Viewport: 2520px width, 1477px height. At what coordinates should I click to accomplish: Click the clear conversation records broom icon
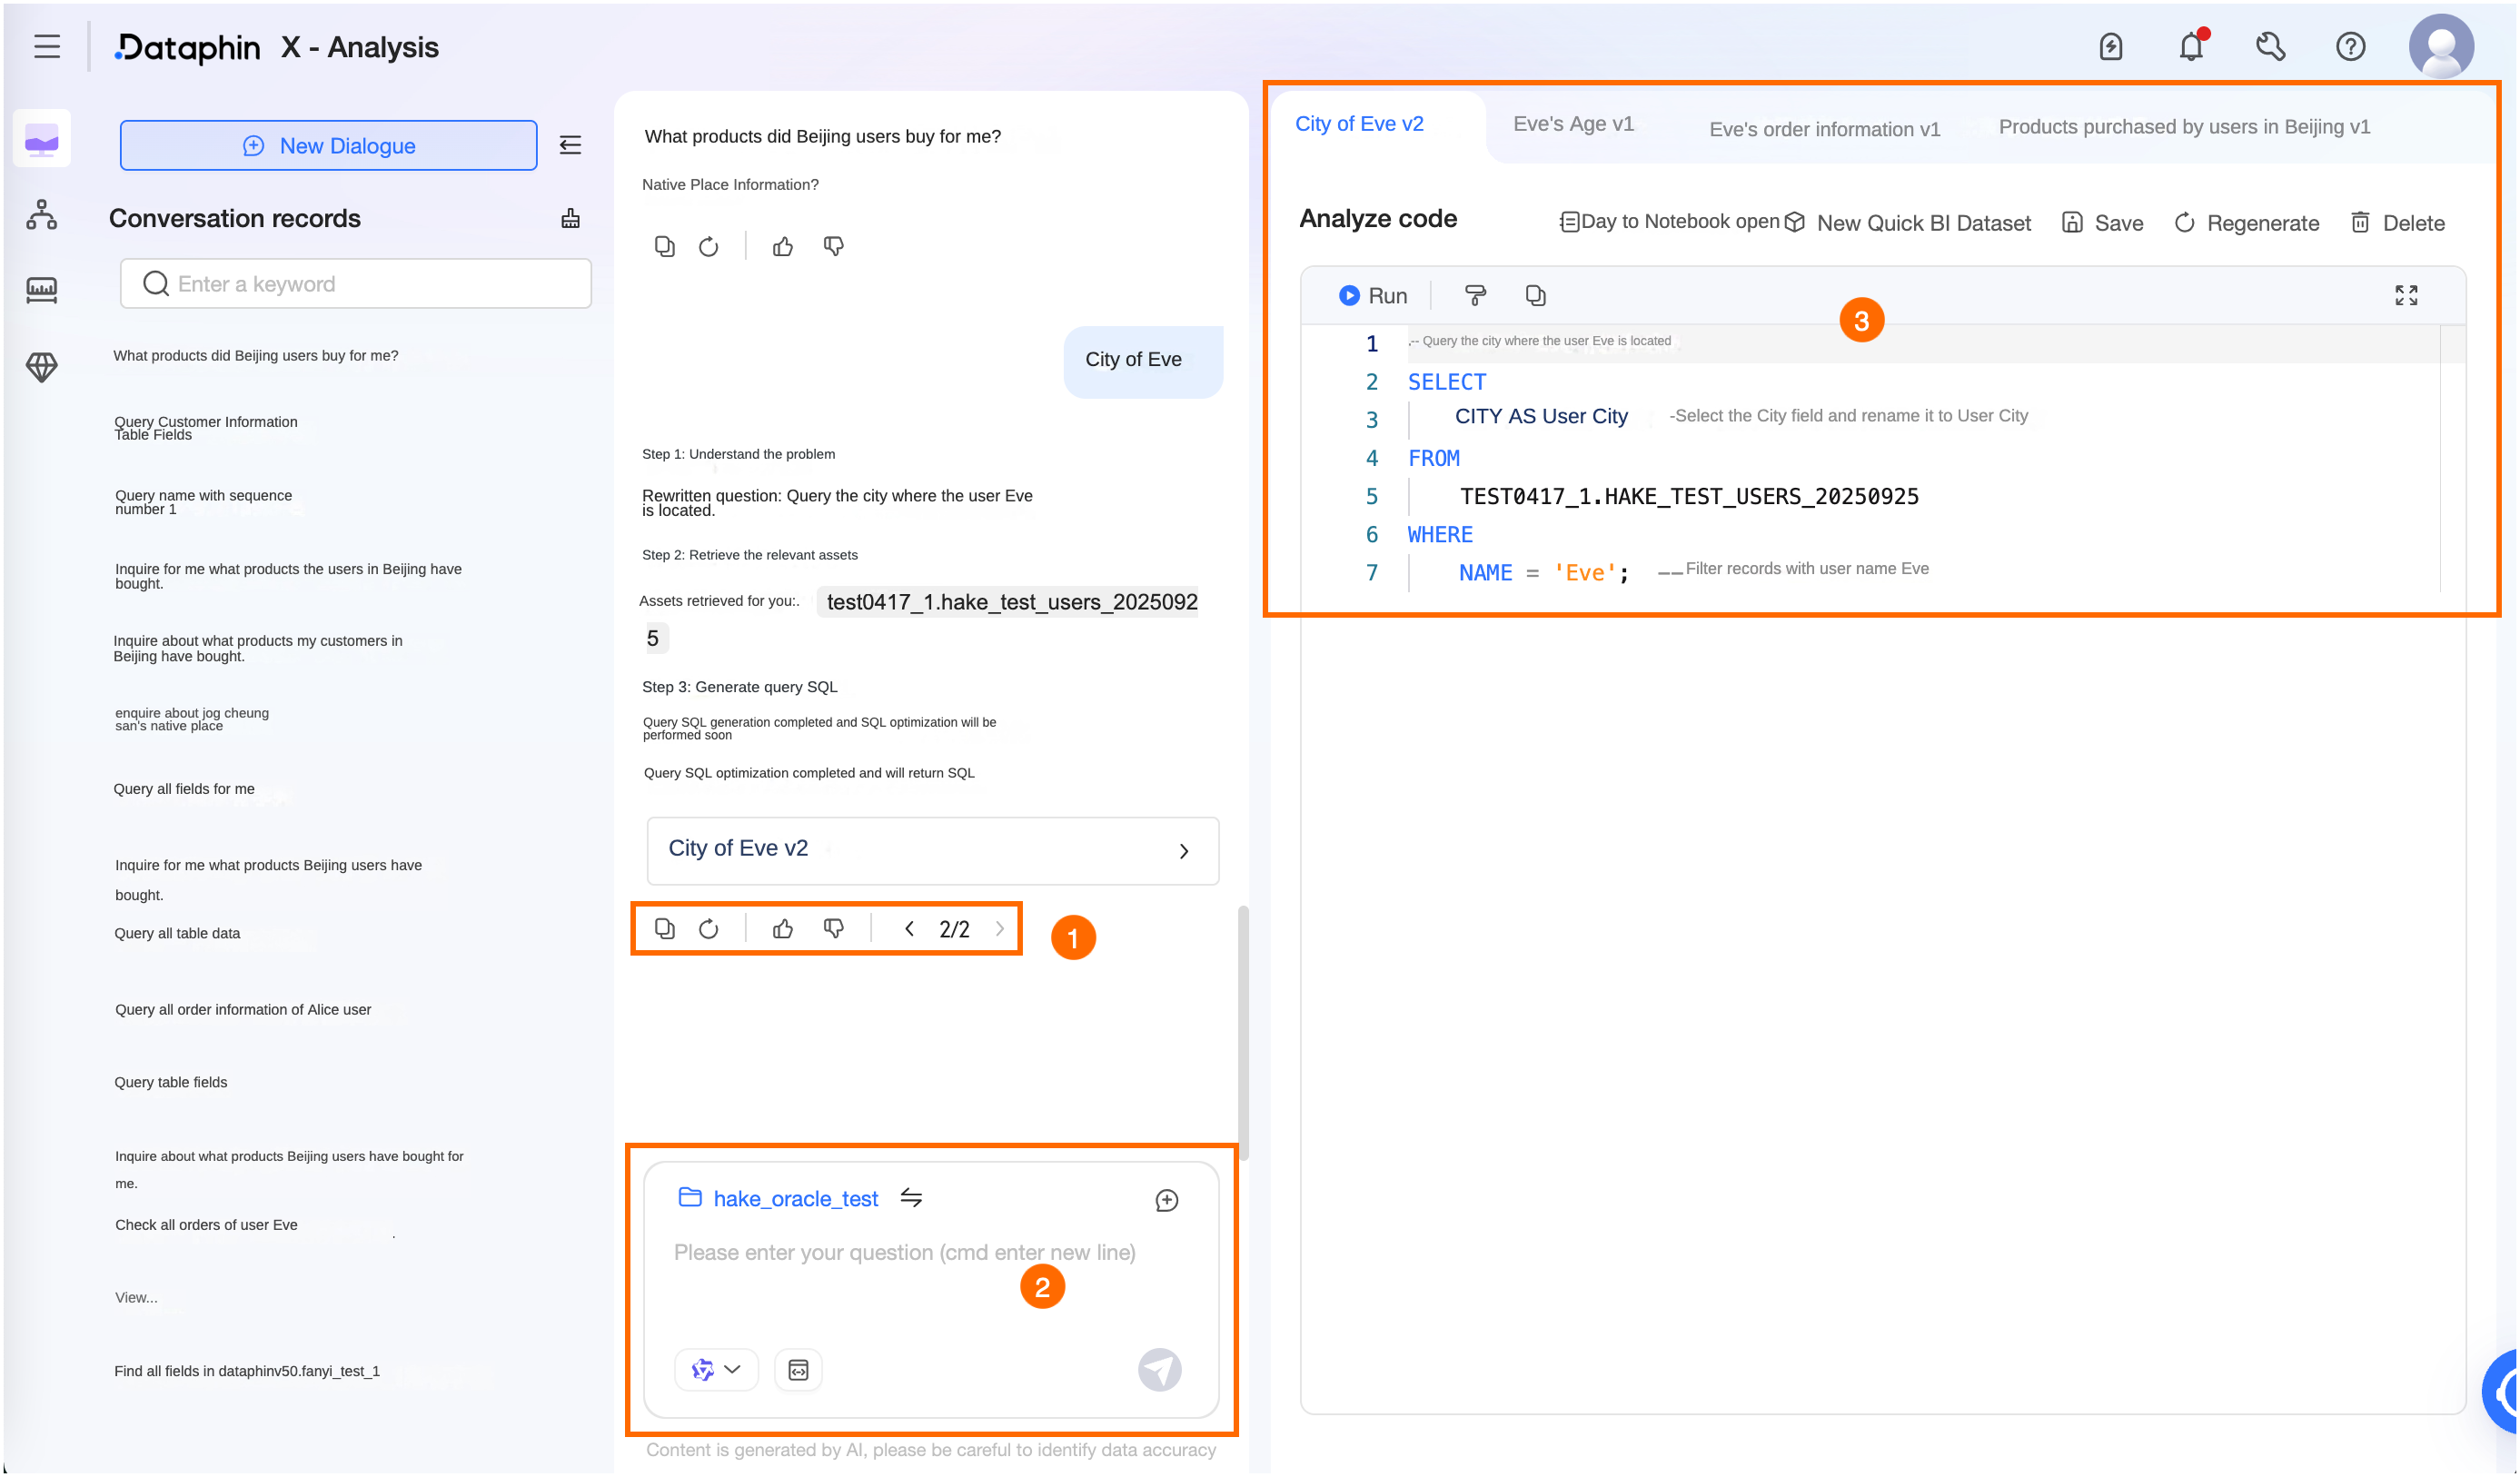[x=570, y=218]
